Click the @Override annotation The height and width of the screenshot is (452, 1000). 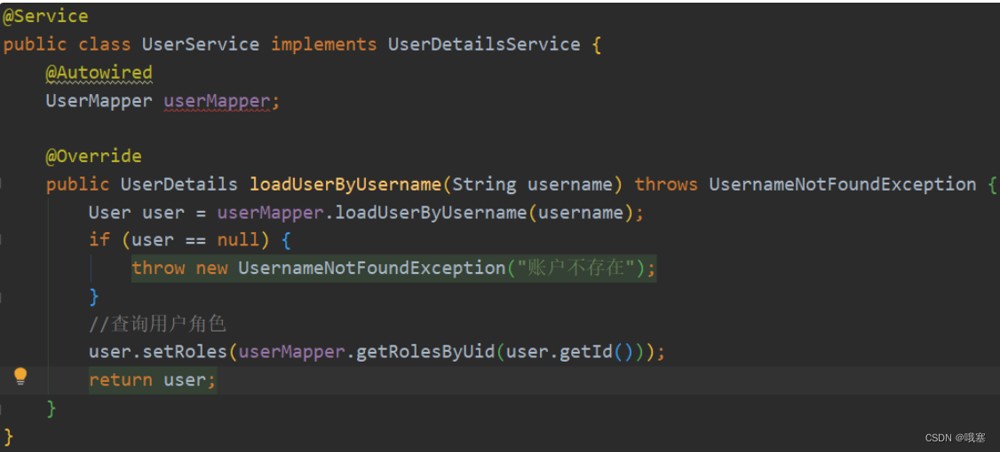pos(94,156)
